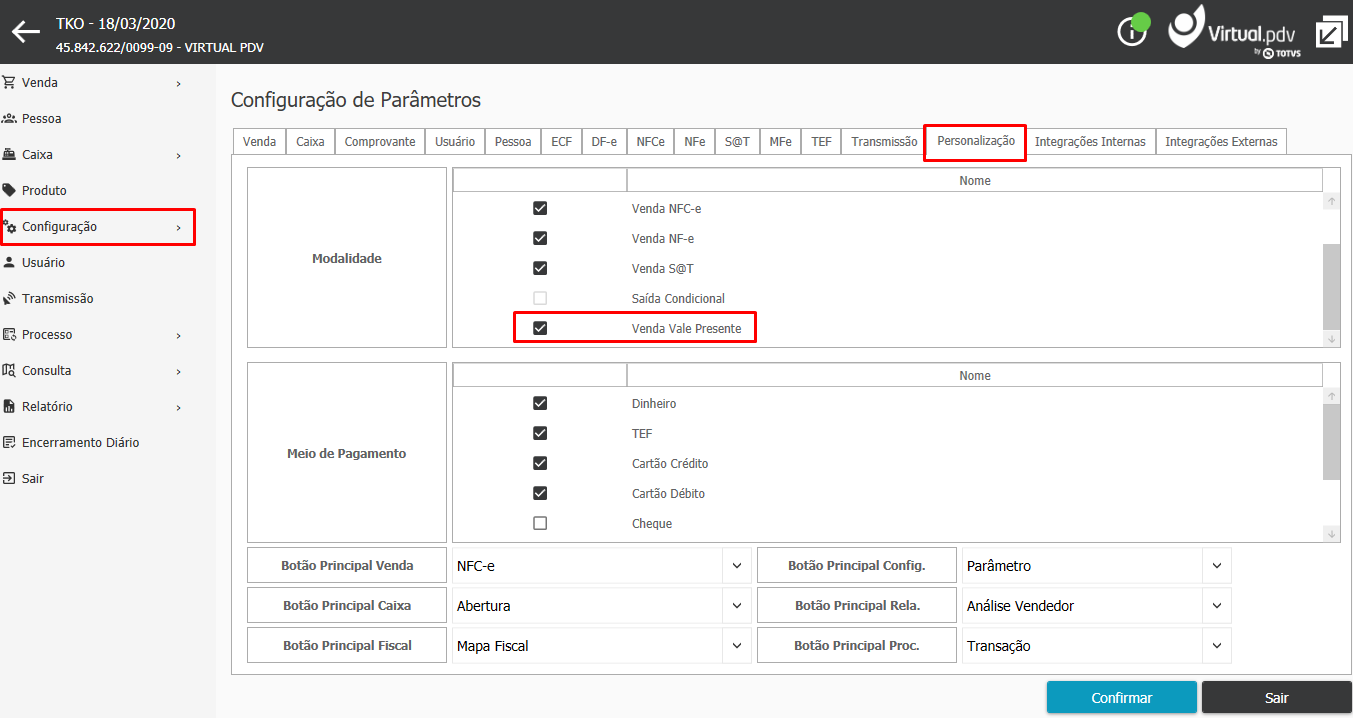Expand the Processo sidebar submenu chevron

point(179,336)
